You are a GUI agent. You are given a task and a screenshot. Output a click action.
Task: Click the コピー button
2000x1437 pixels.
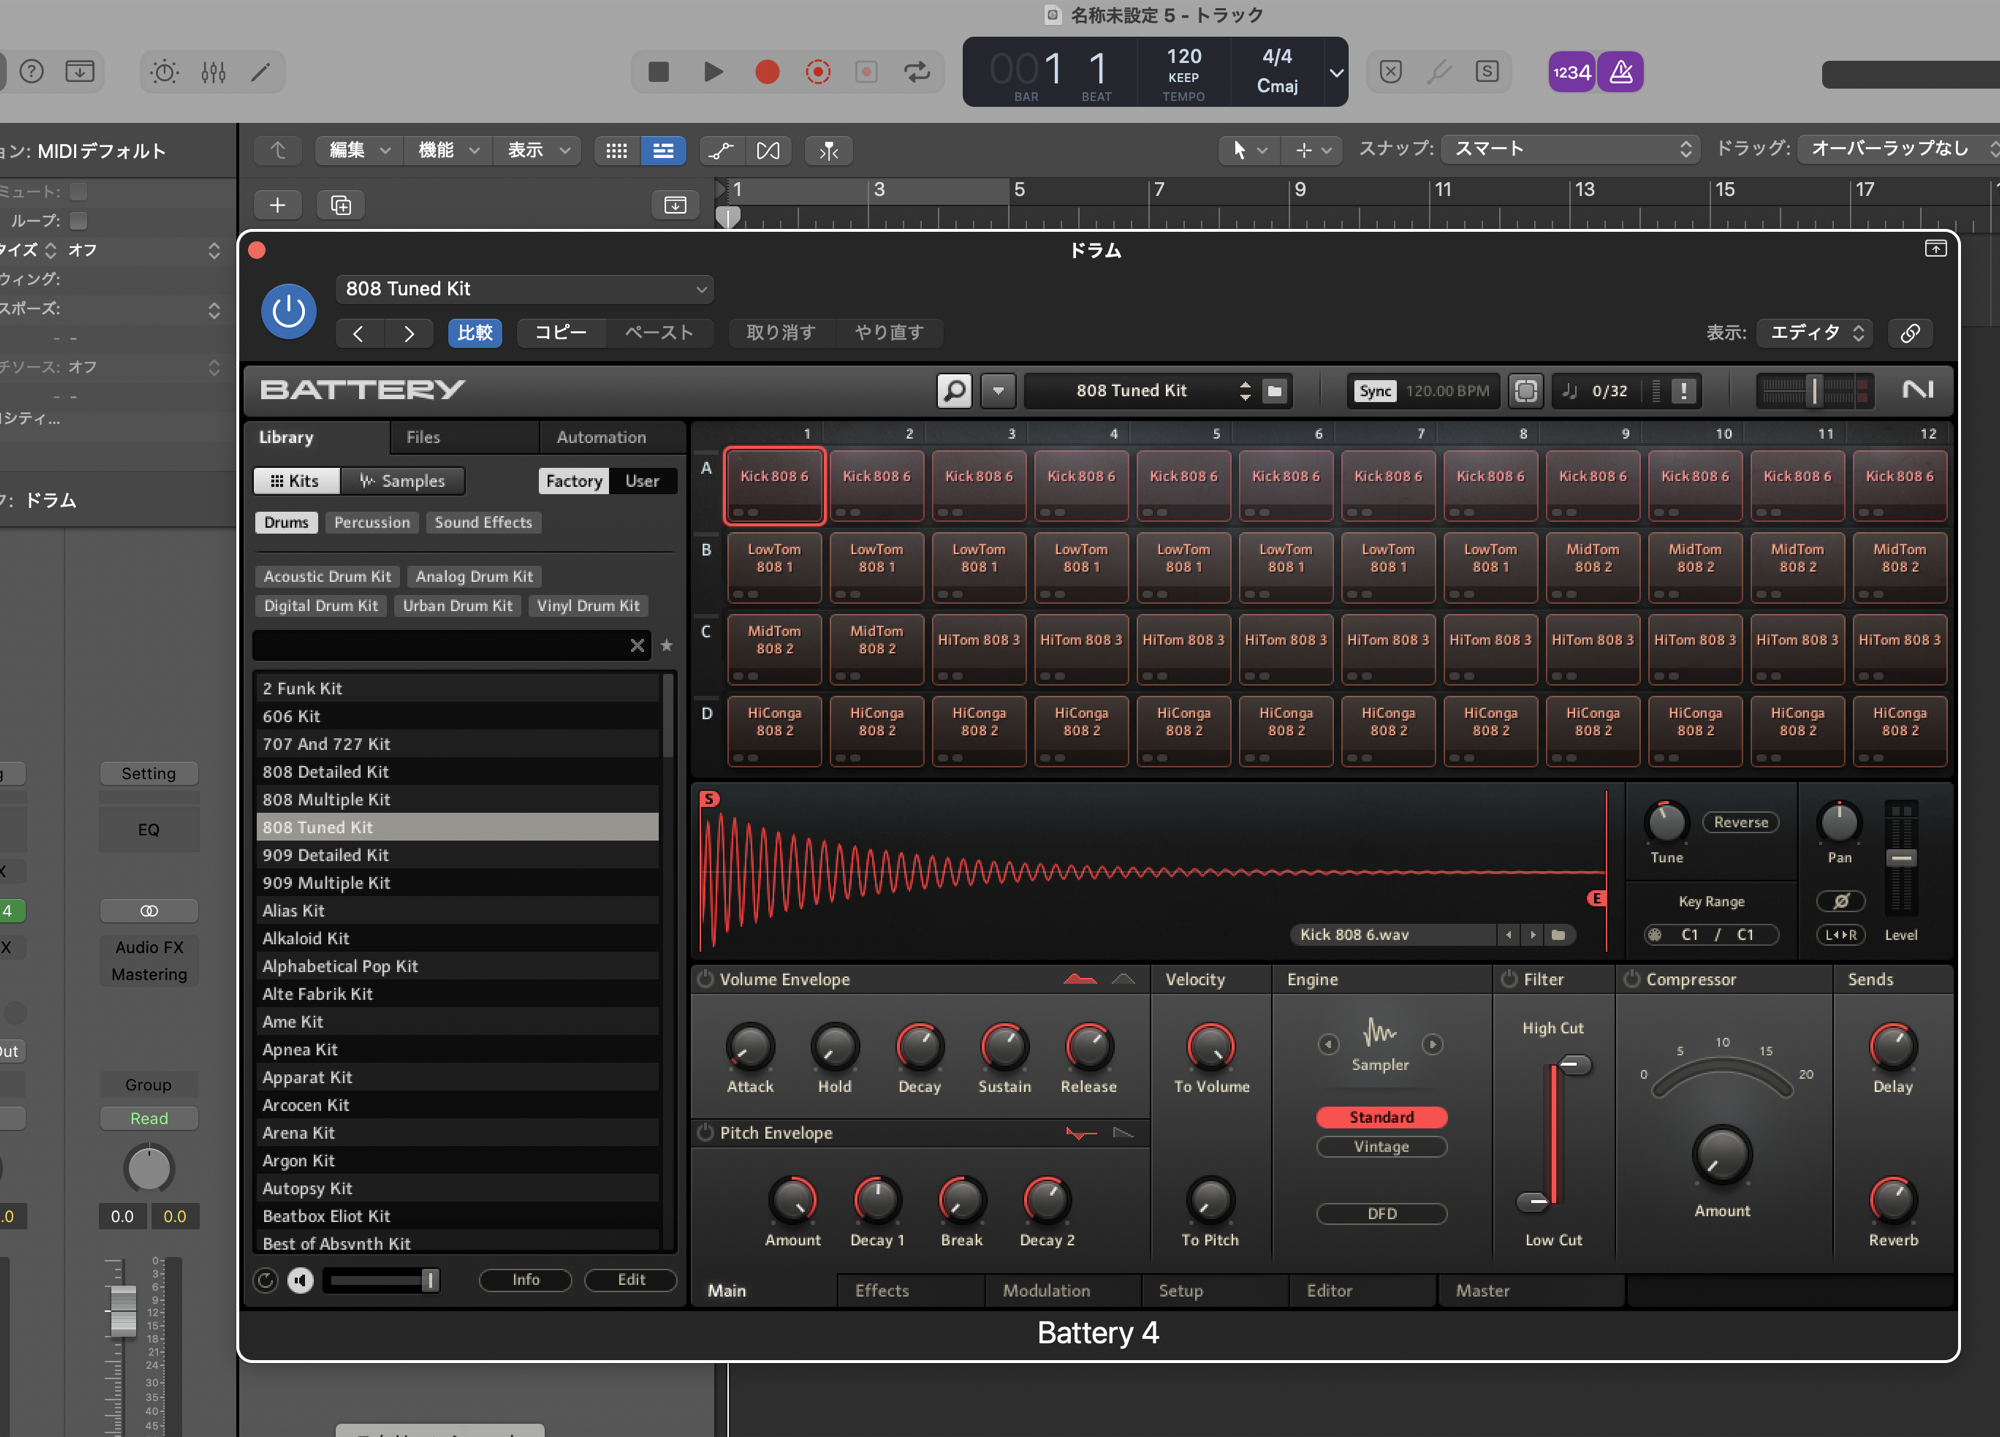pos(561,333)
